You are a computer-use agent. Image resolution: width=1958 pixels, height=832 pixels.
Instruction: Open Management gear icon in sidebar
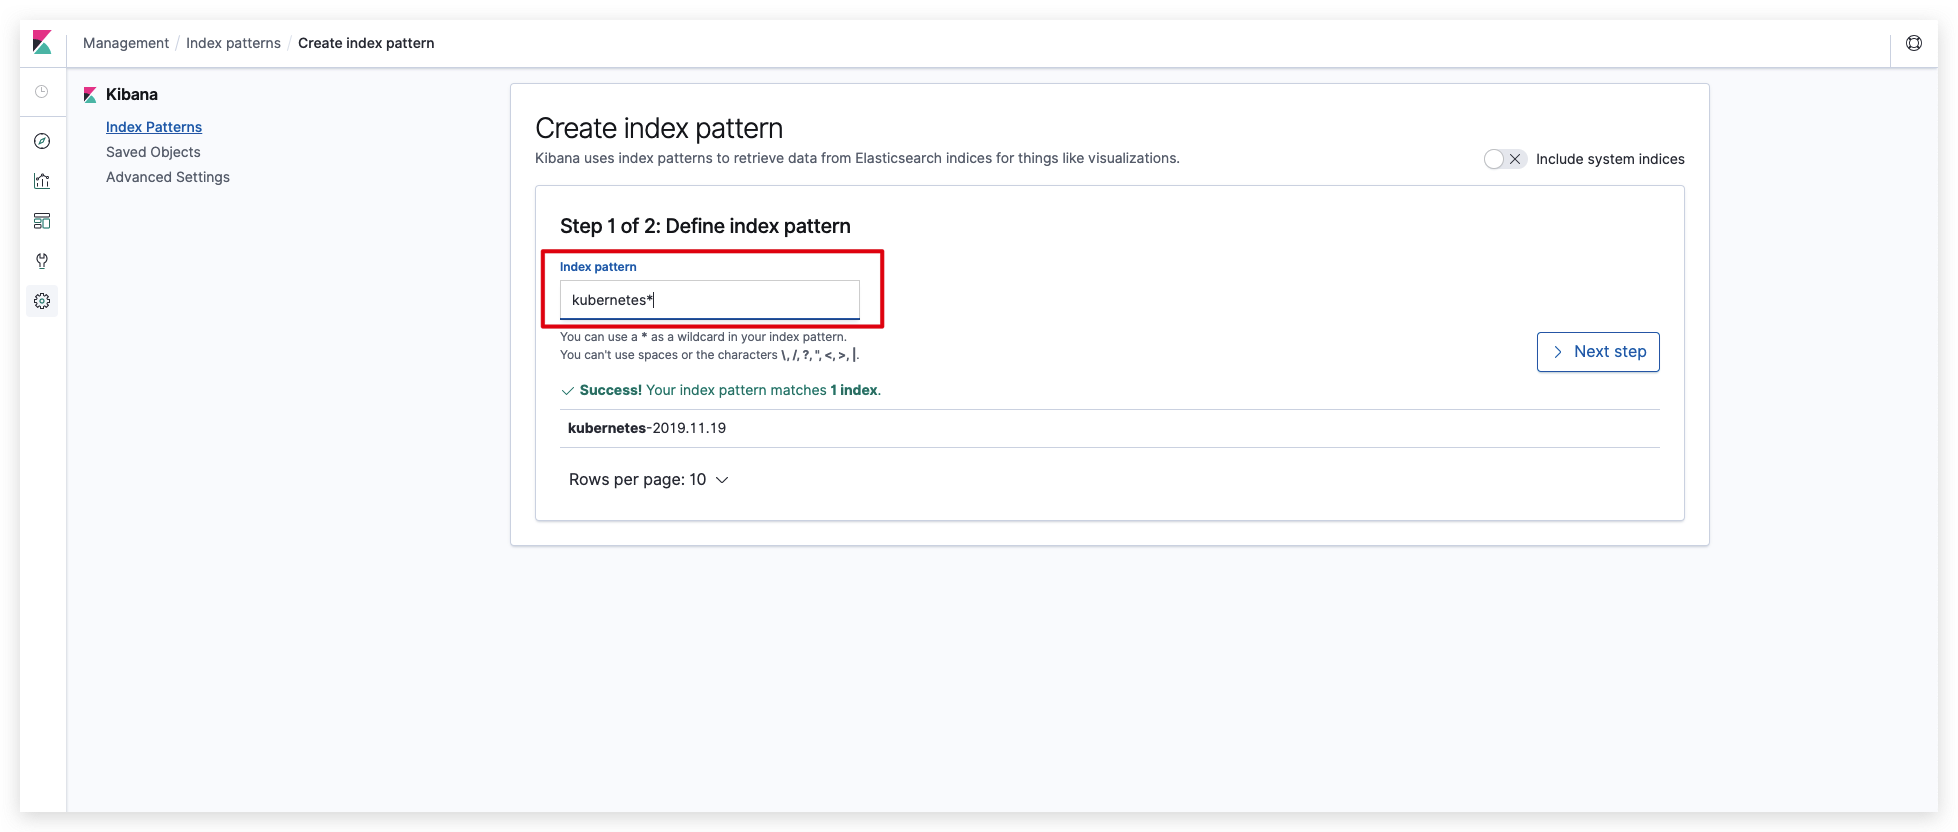coord(42,301)
